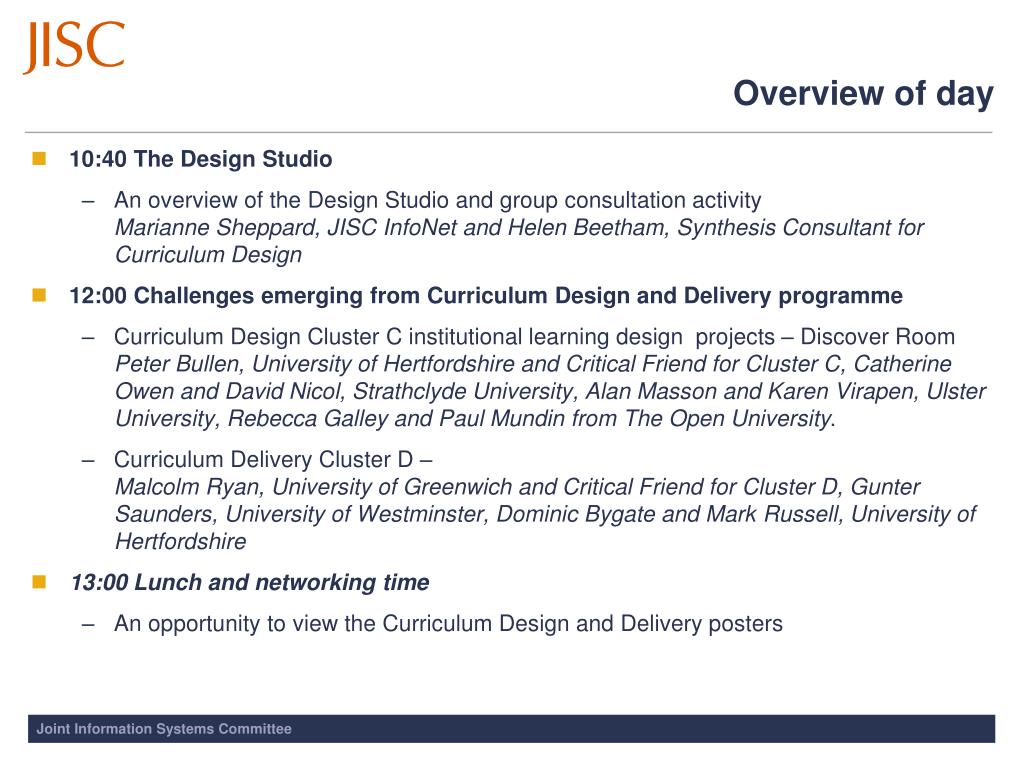Click the 'Curriculum Delivery Cluster D' line

[x=273, y=460]
